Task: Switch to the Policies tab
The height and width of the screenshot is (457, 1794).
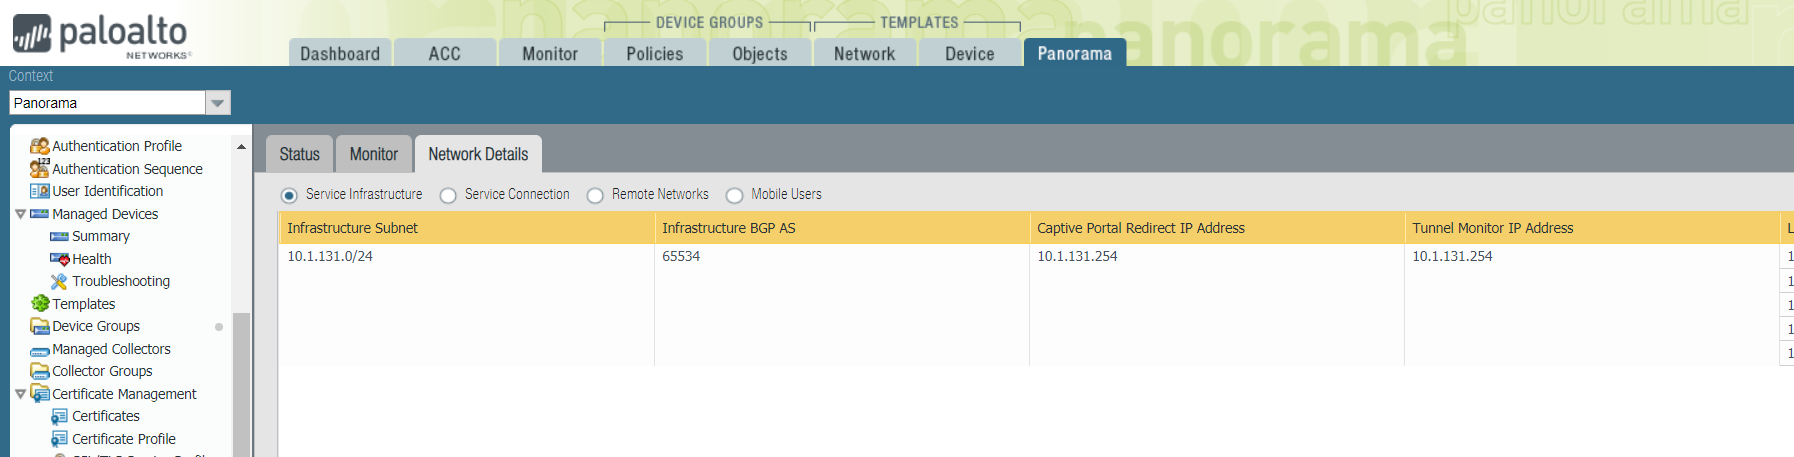Action: pyautogui.click(x=654, y=54)
